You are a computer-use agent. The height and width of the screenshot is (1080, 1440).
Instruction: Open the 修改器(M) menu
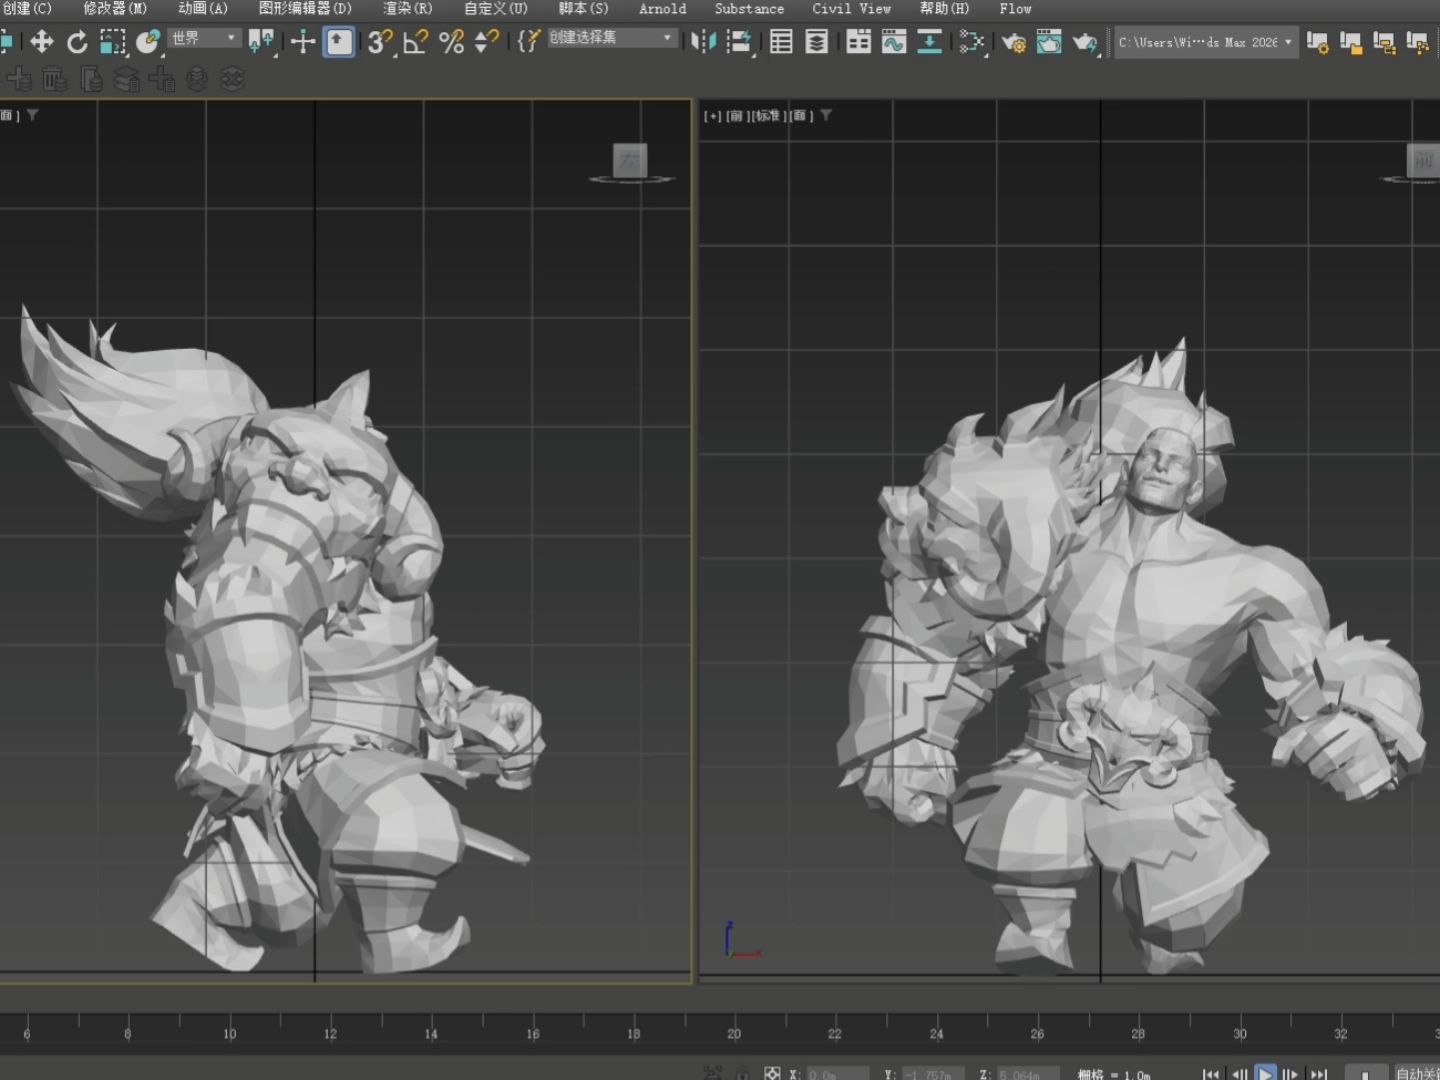114,9
